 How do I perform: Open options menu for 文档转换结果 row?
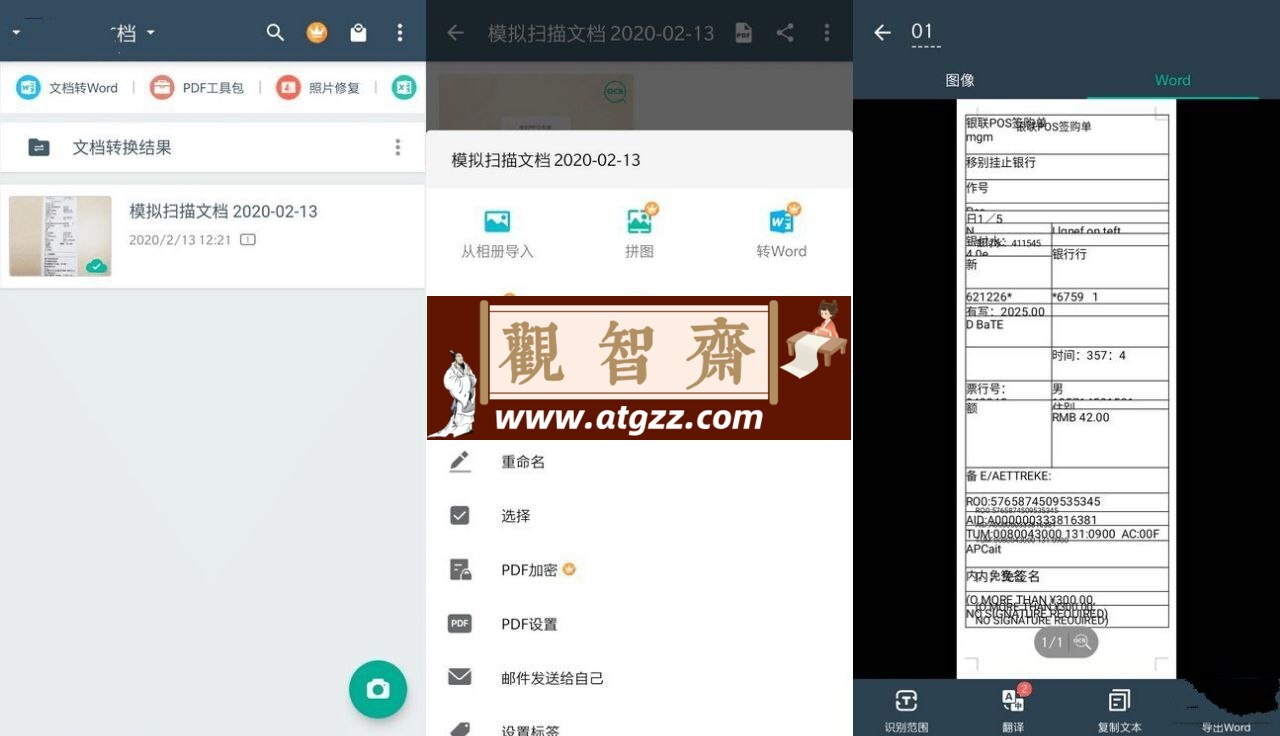tap(398, 147)
